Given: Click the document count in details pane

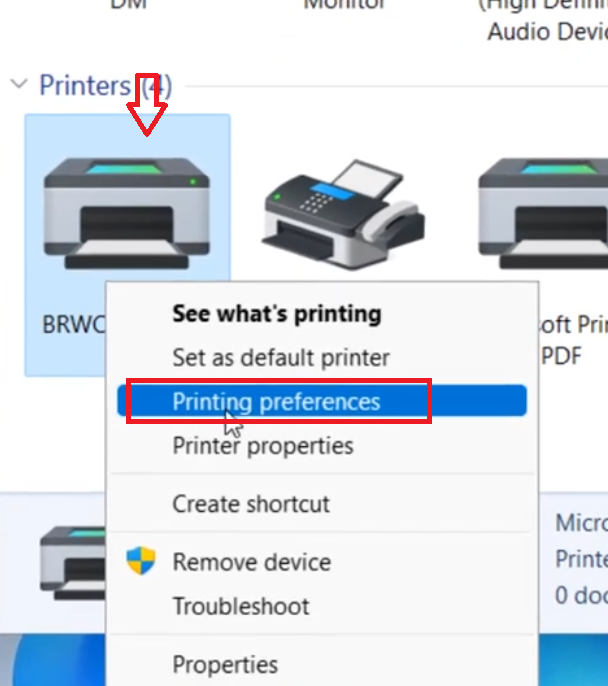Looking at the screenshot, I should [580, 596].
